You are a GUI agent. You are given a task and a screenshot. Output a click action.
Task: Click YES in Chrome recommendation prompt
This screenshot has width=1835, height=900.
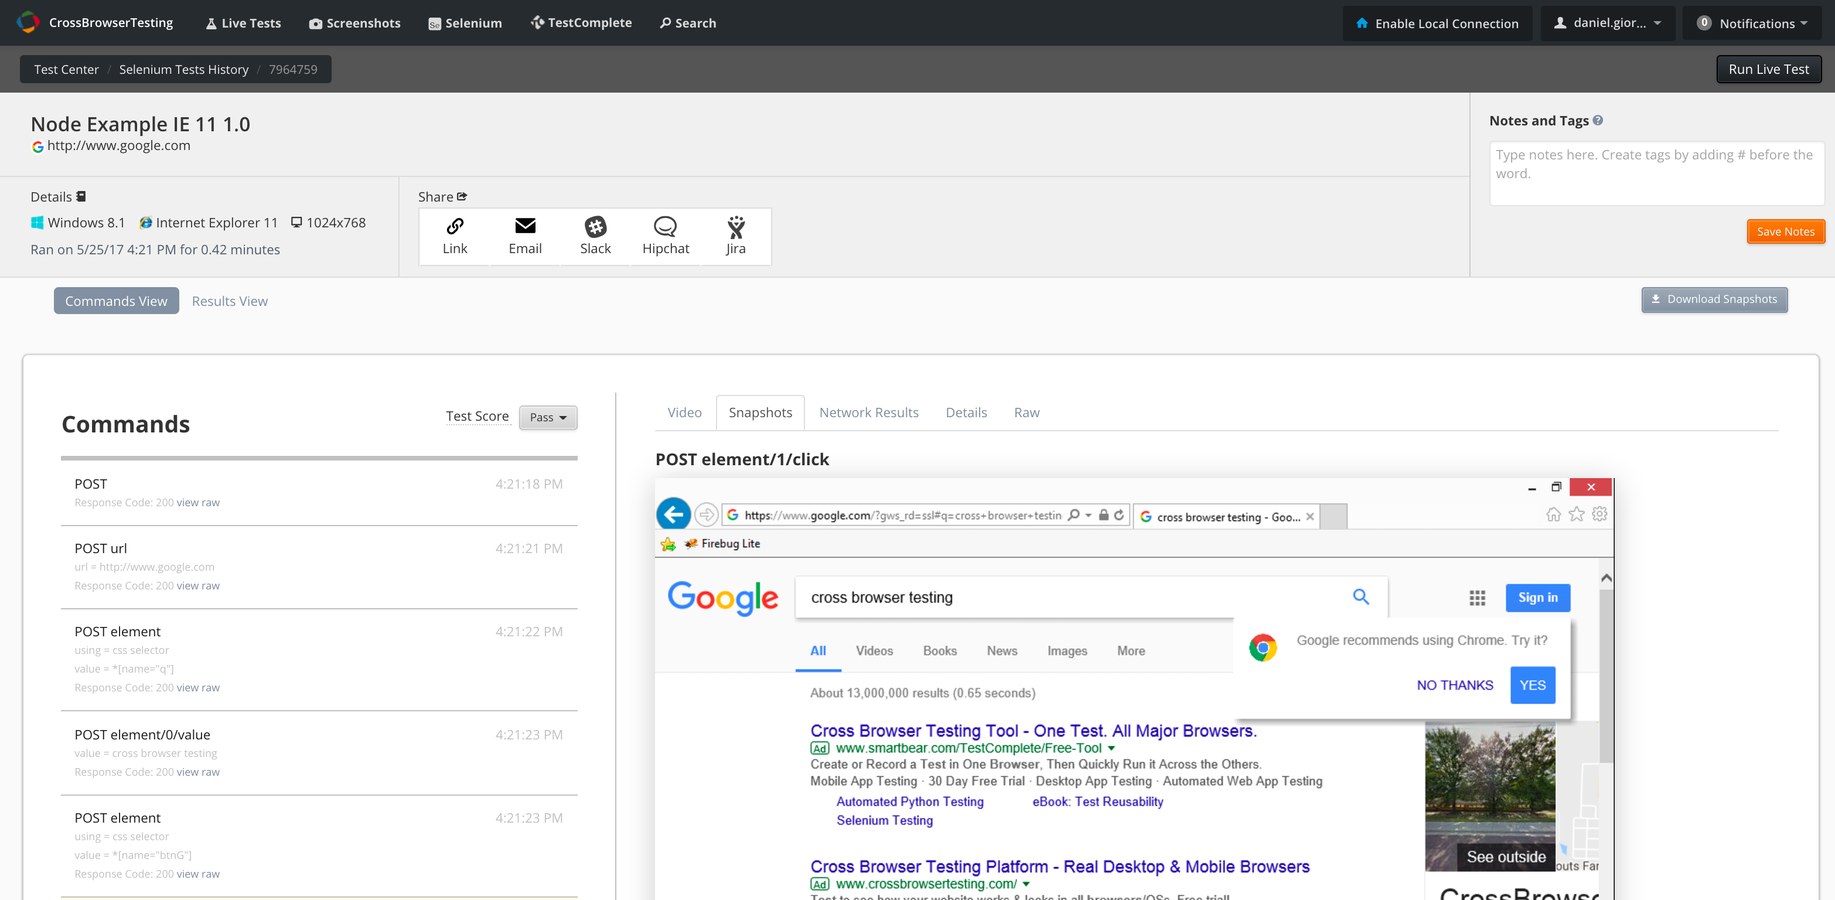pos(1533,685)
